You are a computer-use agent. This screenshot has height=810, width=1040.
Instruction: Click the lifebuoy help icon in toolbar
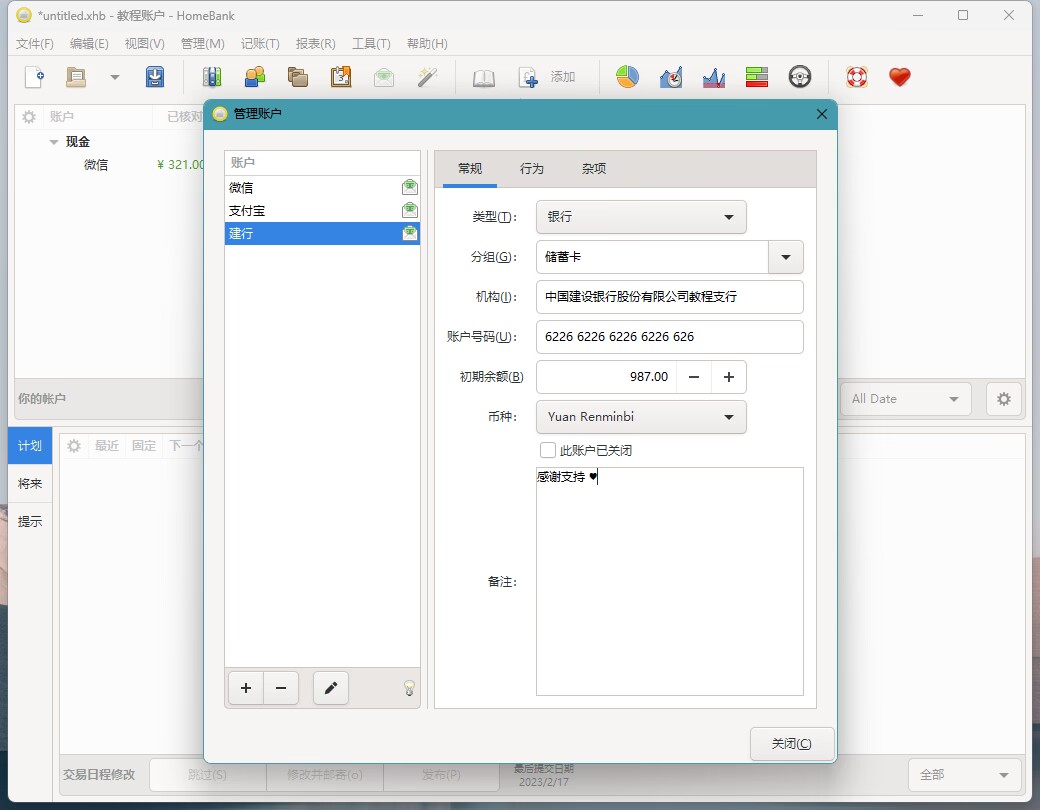(856, 77)
